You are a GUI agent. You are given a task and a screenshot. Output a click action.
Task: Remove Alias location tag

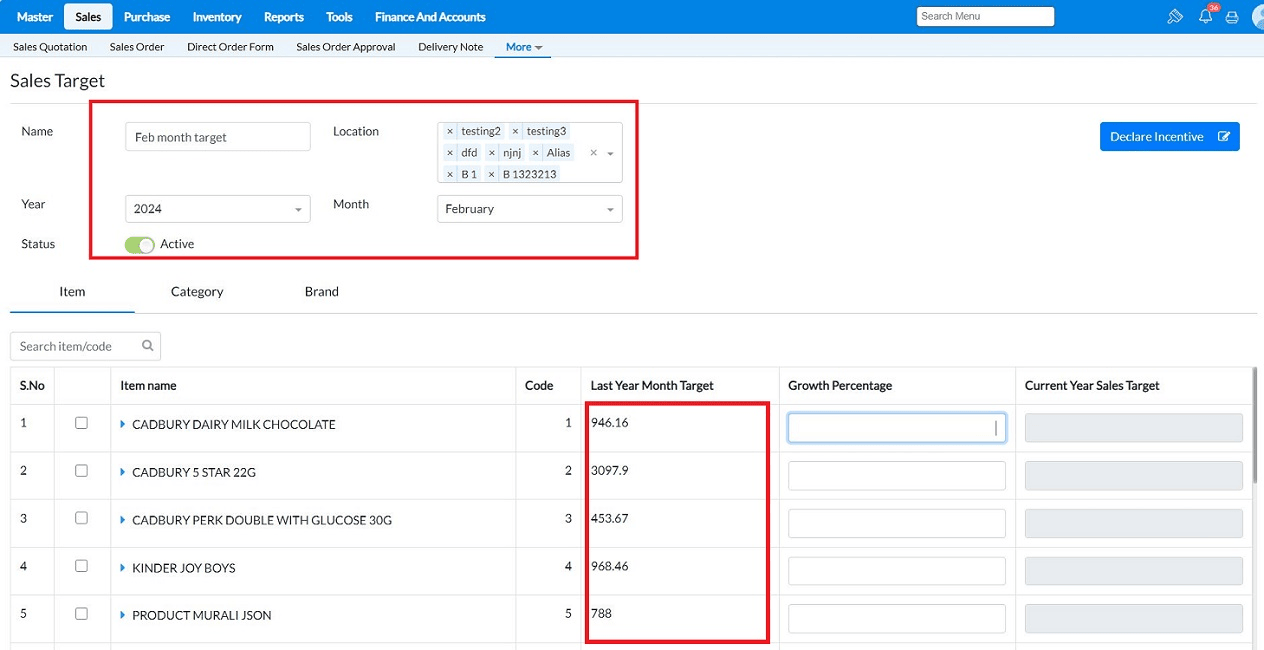(x=536, y=153)
